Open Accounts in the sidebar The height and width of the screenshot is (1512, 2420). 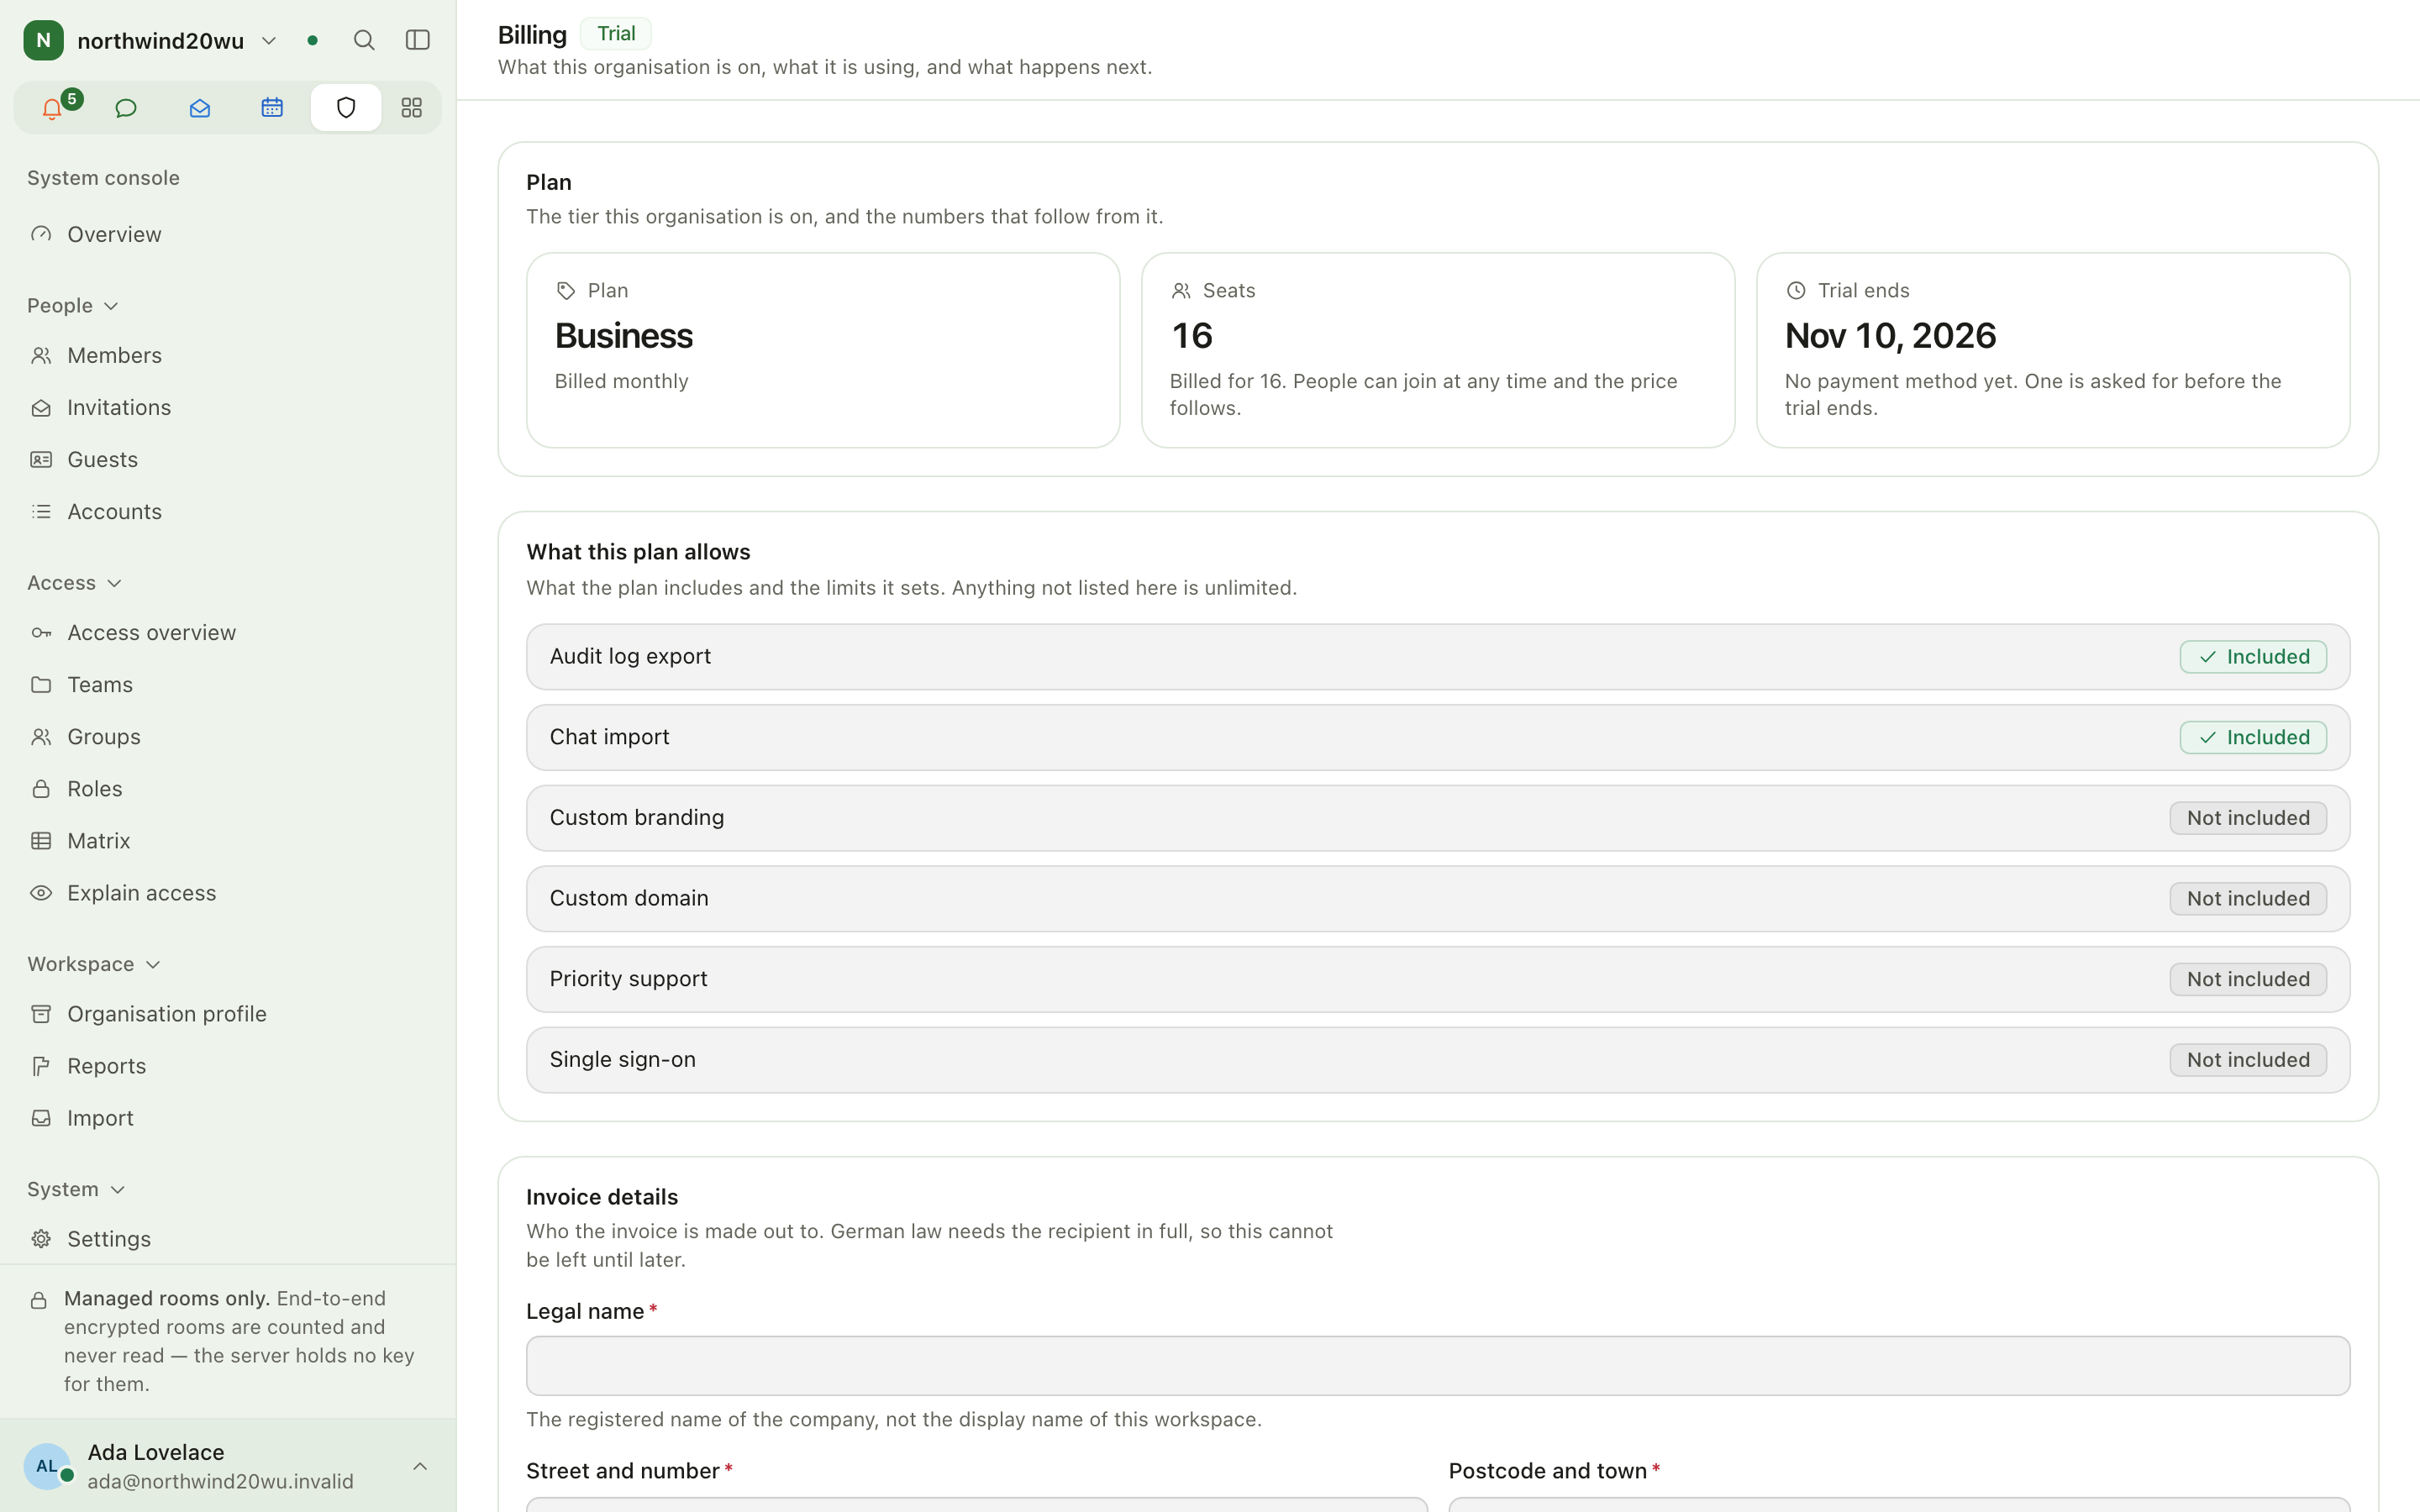coord(228,511)
